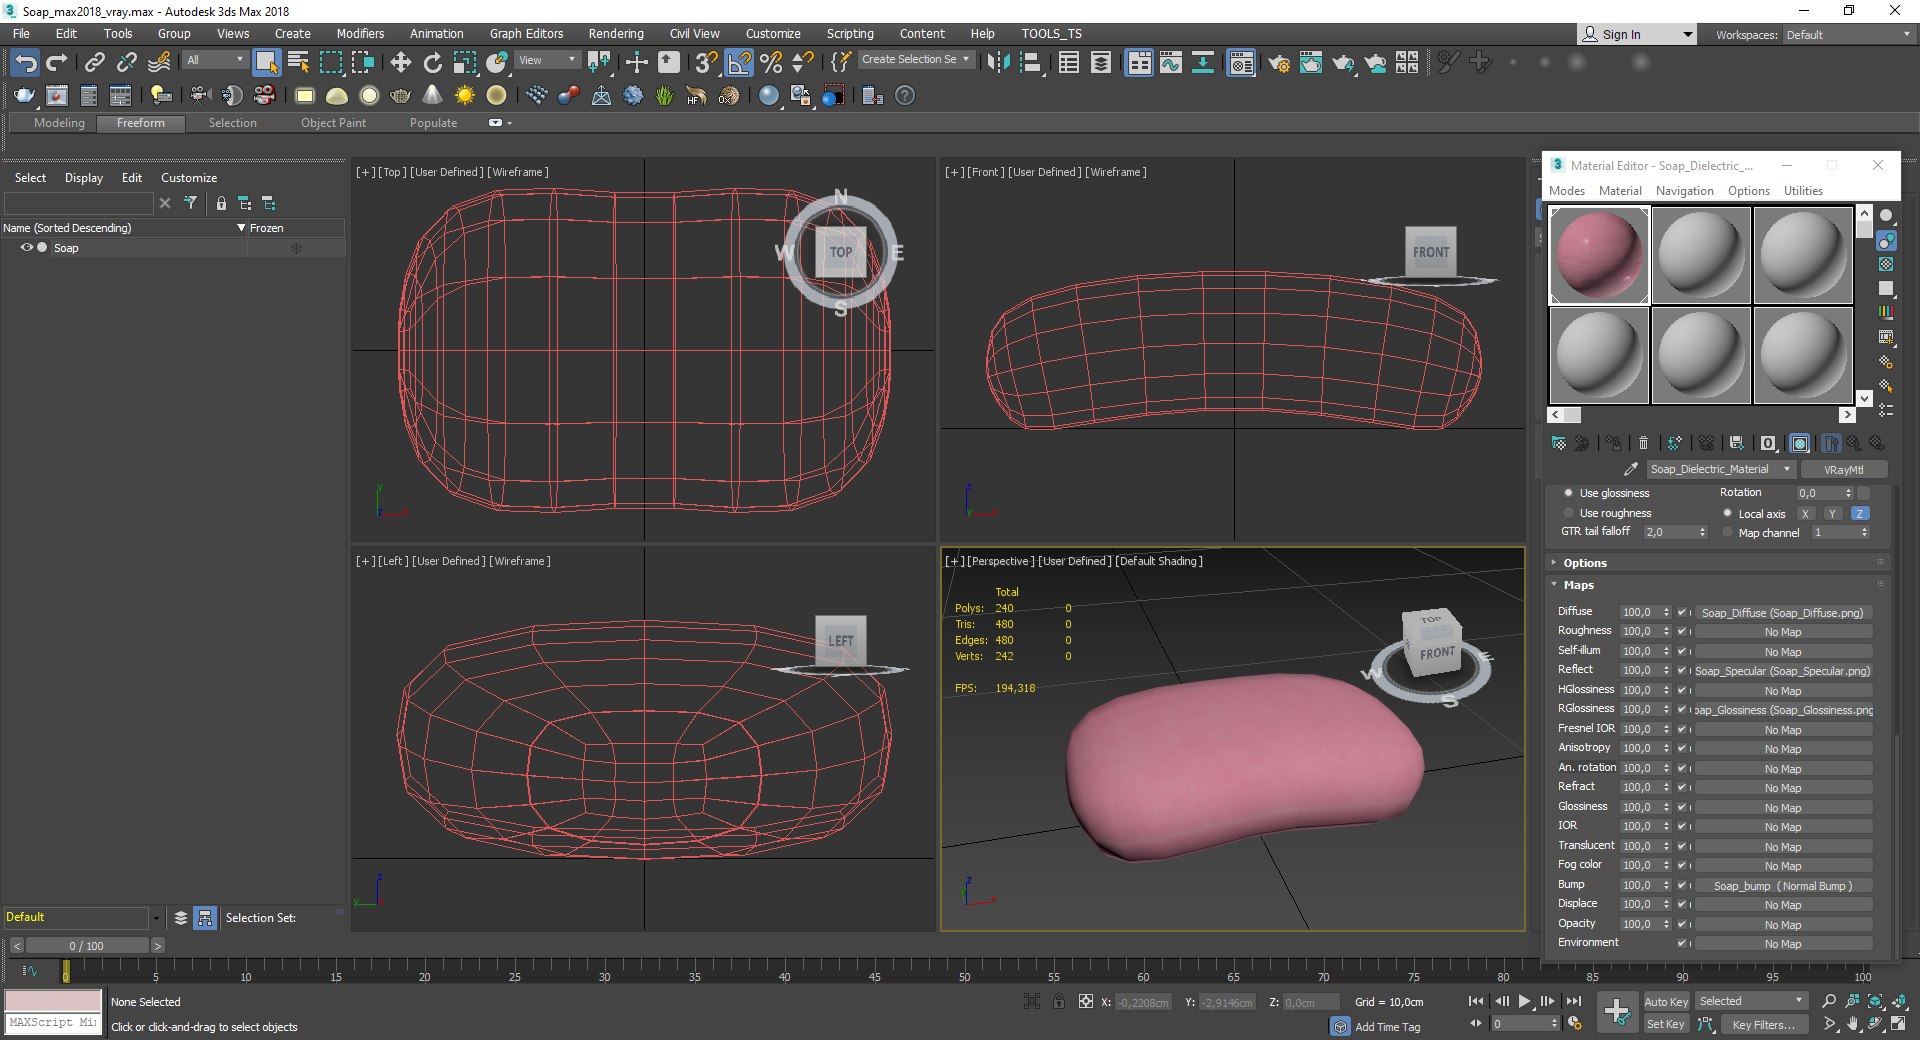Select the pink soap material sample slot
The image size is (1920, 1040).
tap(1599, 254)
